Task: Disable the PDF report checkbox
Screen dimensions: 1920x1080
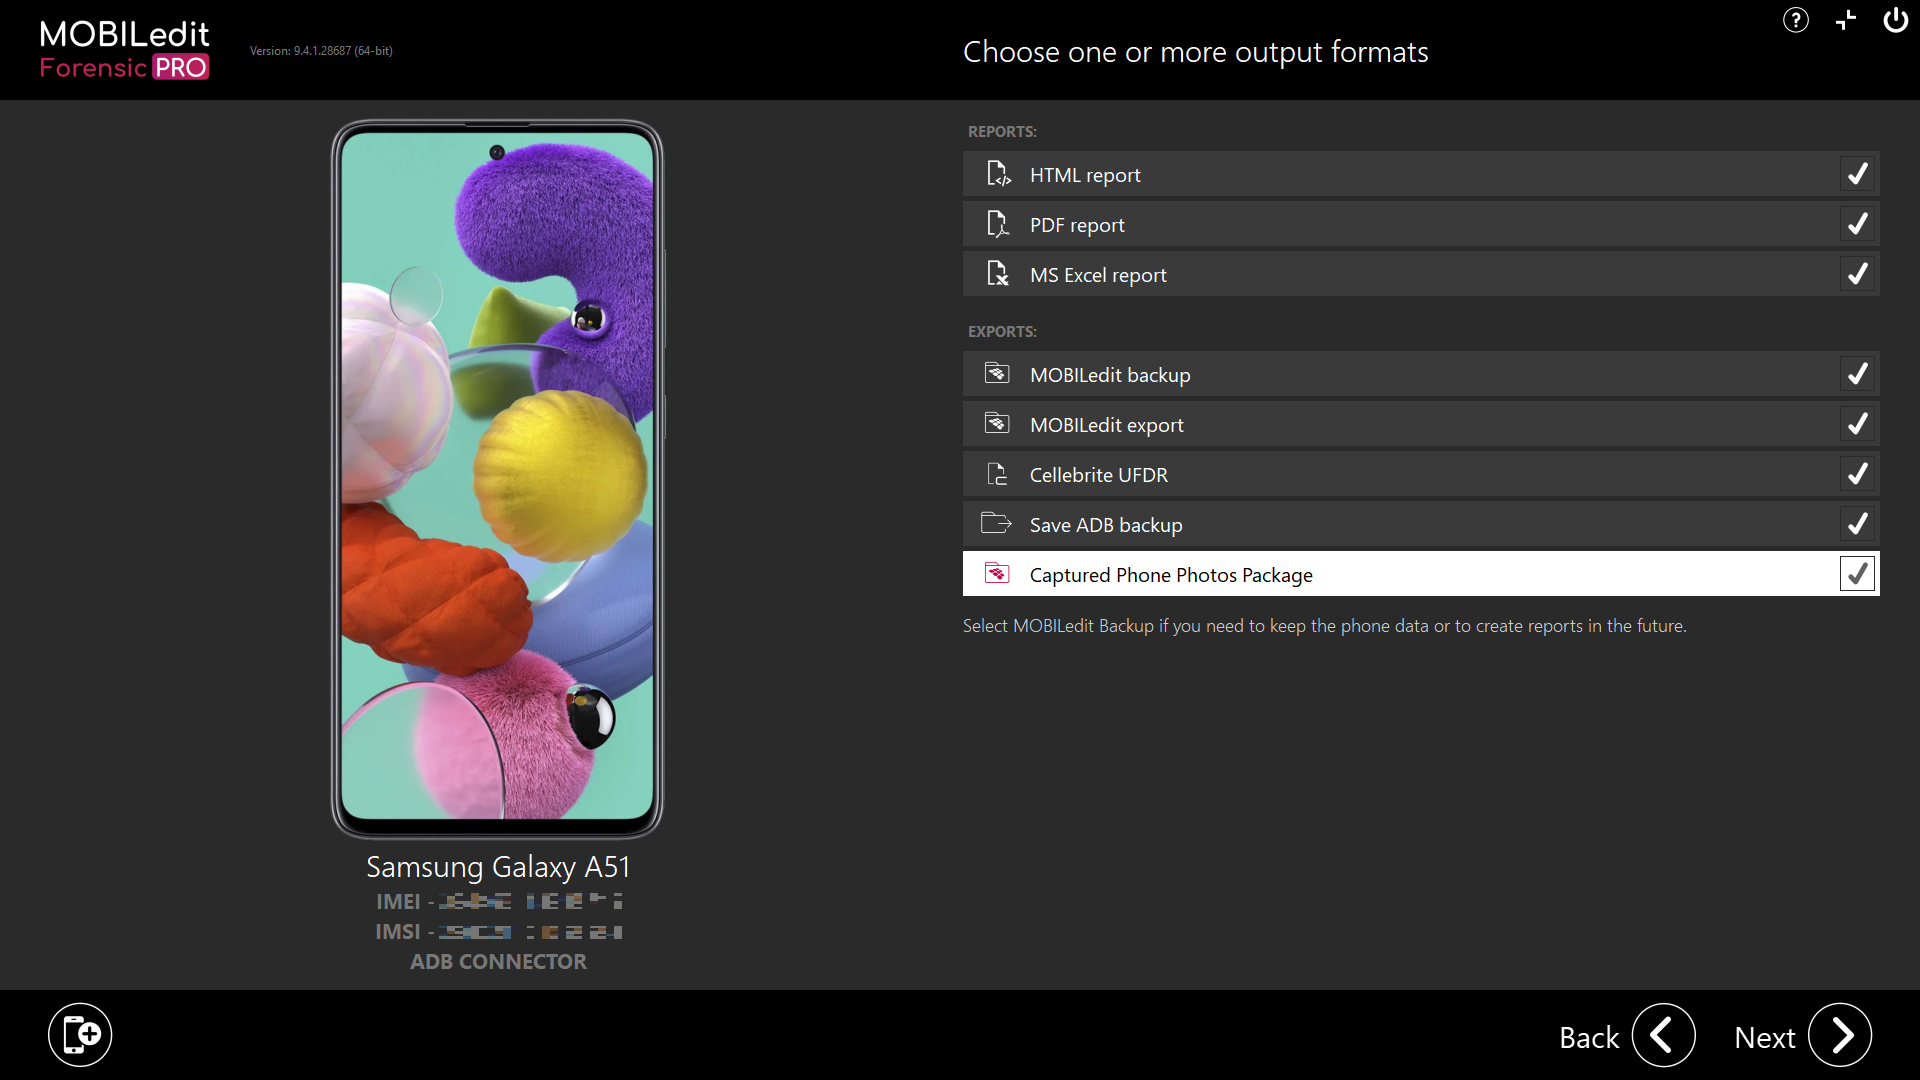Action: pyautogui.click(x=1857, y=224)
